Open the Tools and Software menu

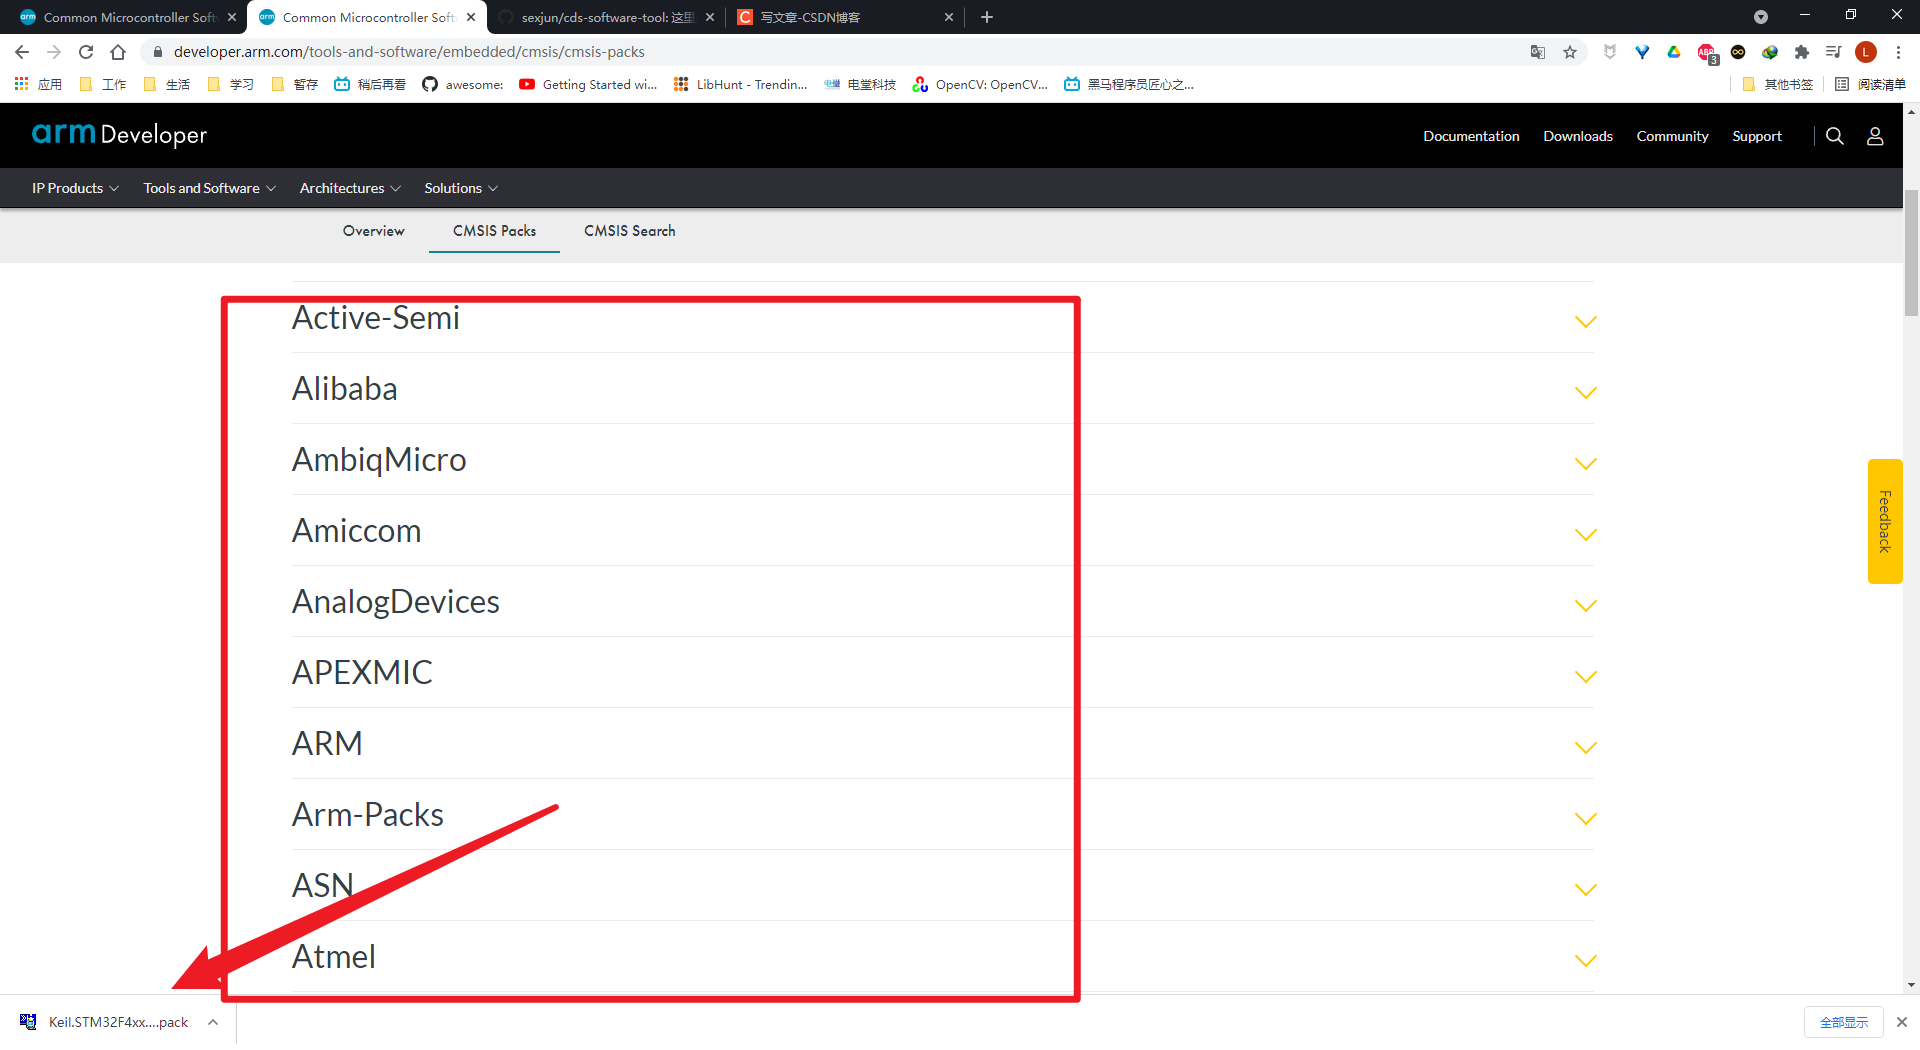point(209,188)
